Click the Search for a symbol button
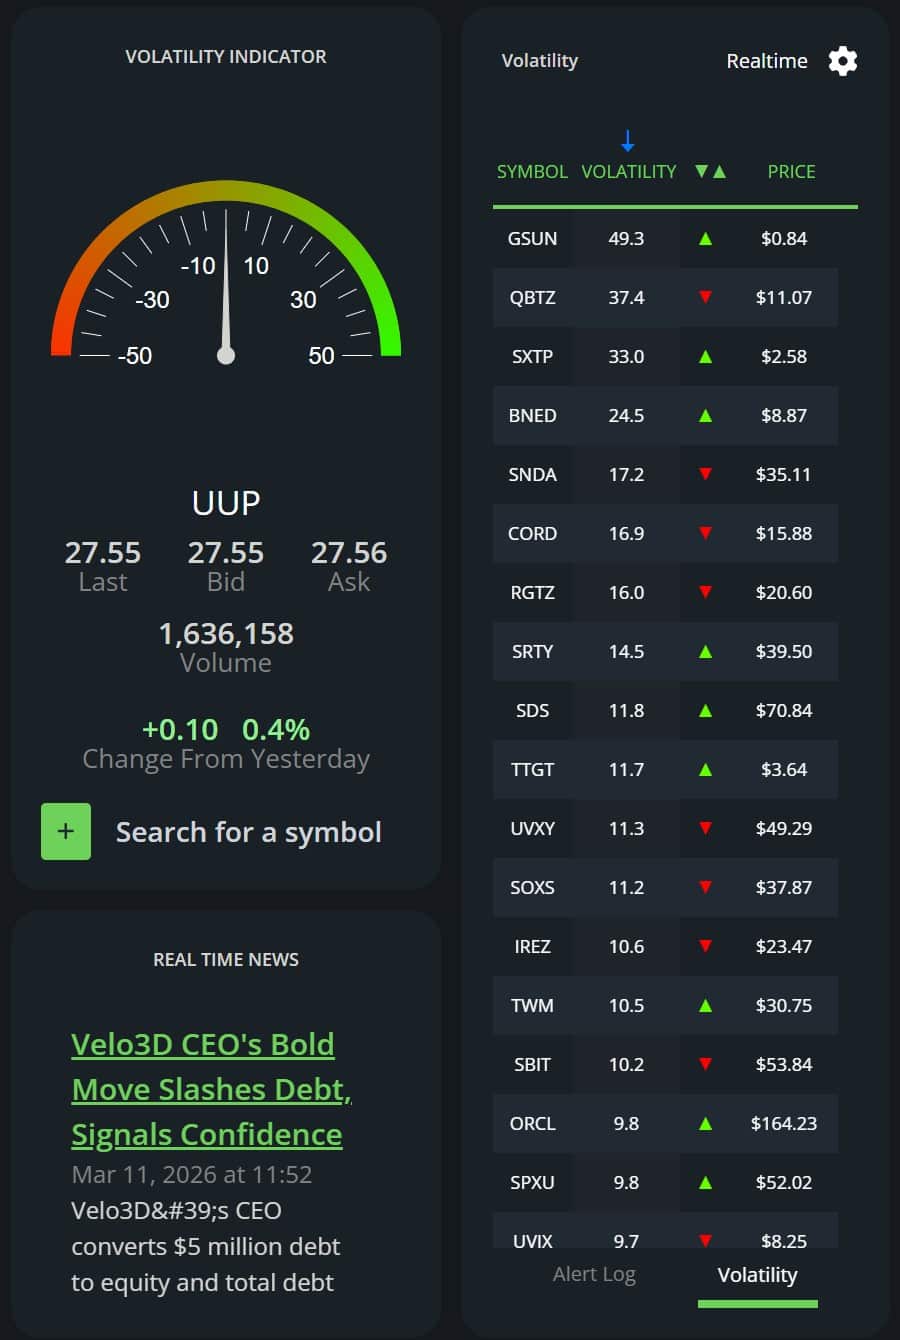The height and width of the screenshot is (1340, 900). coord(248,831)
